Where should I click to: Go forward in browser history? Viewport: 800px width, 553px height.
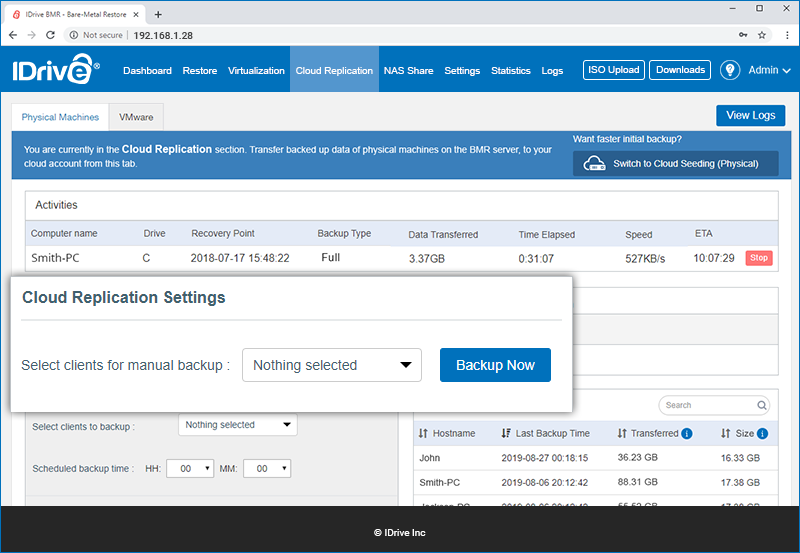[x=31, y=35]
